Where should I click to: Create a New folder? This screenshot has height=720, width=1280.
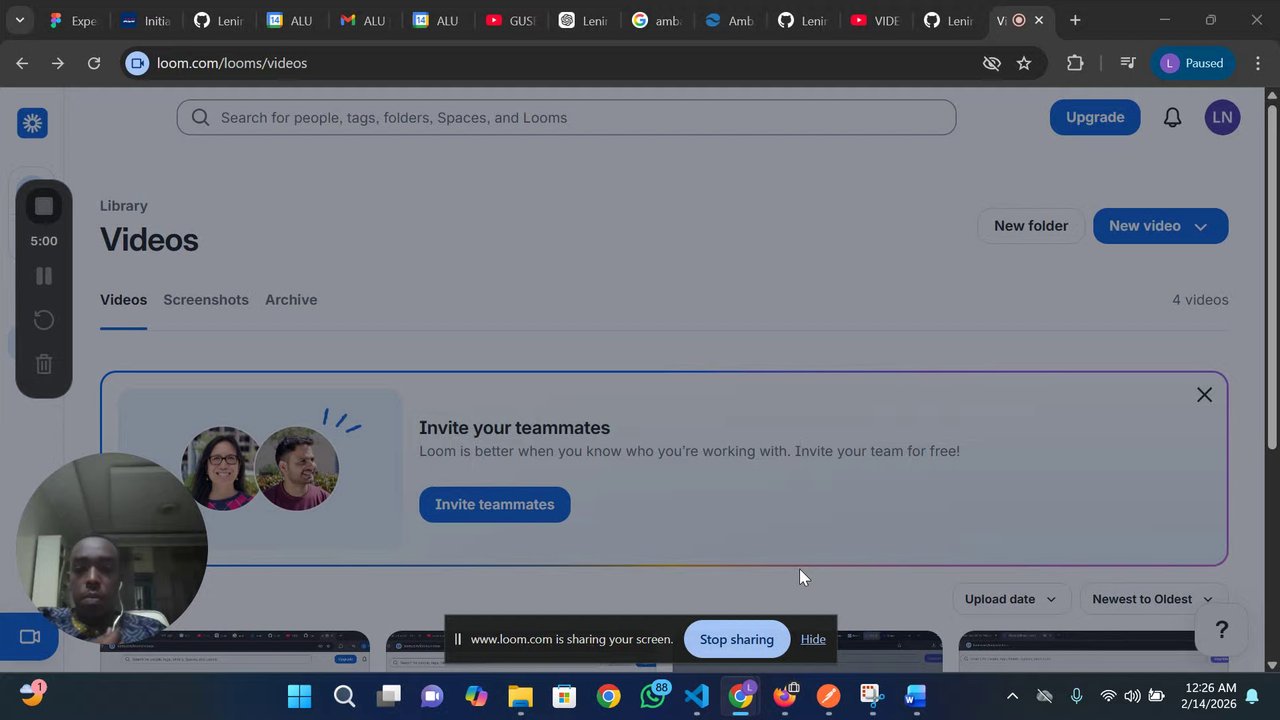(x=1031, y=226)
